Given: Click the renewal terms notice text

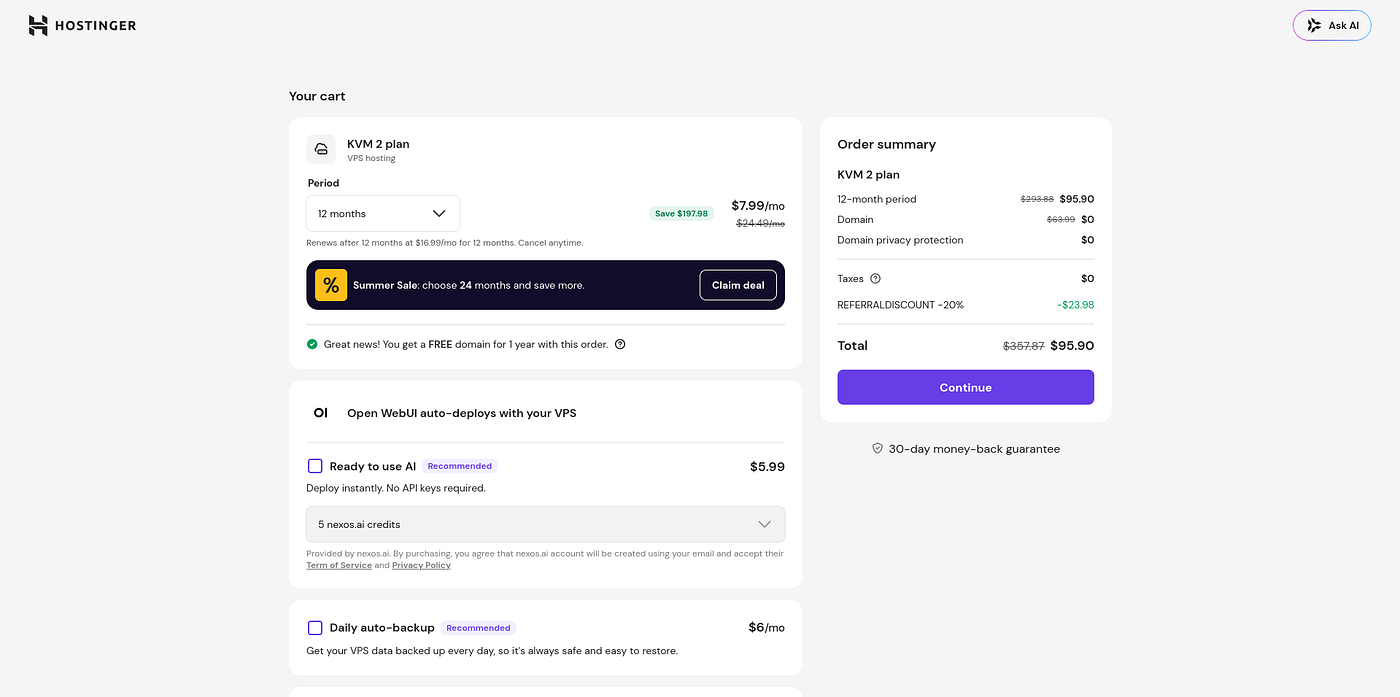Looking at the screenshot, I should [x=444, y=243].
